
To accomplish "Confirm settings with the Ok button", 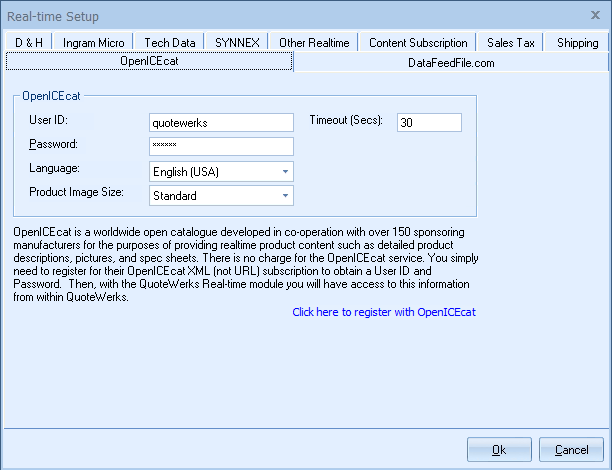I will (x=499, y=450).
